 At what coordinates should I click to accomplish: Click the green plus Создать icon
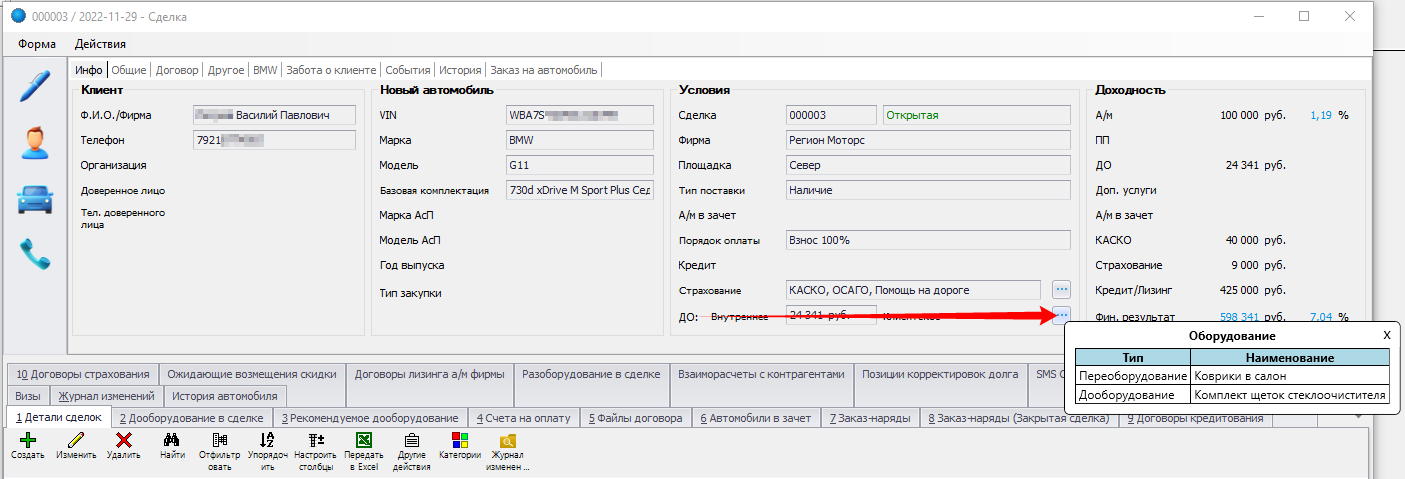pos(27,440)
